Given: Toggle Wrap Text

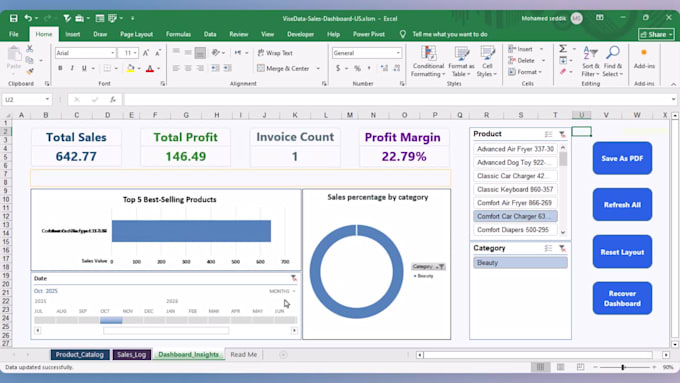Looking at the screenshot, I should pos(275,53).
